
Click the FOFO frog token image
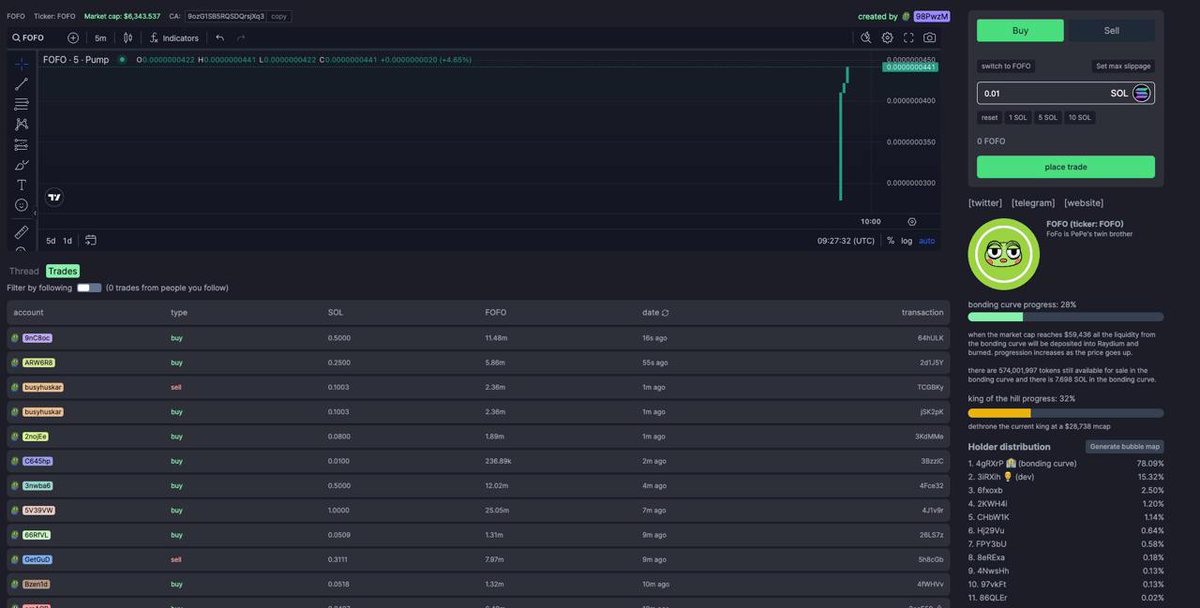(x=1004, y=254)
